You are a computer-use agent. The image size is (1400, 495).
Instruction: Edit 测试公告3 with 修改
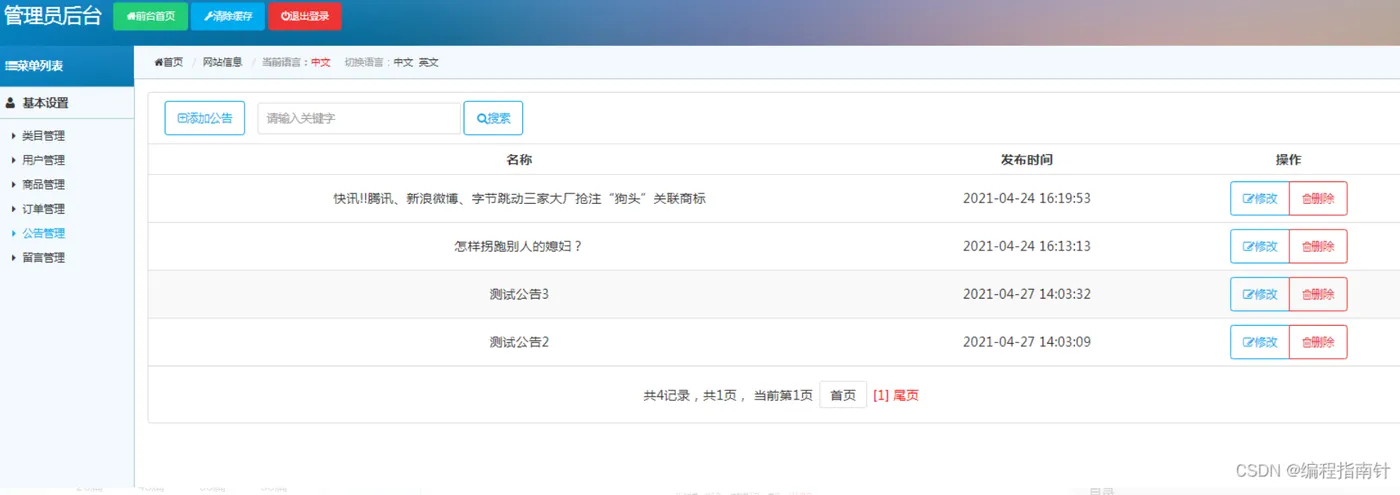1260,294
